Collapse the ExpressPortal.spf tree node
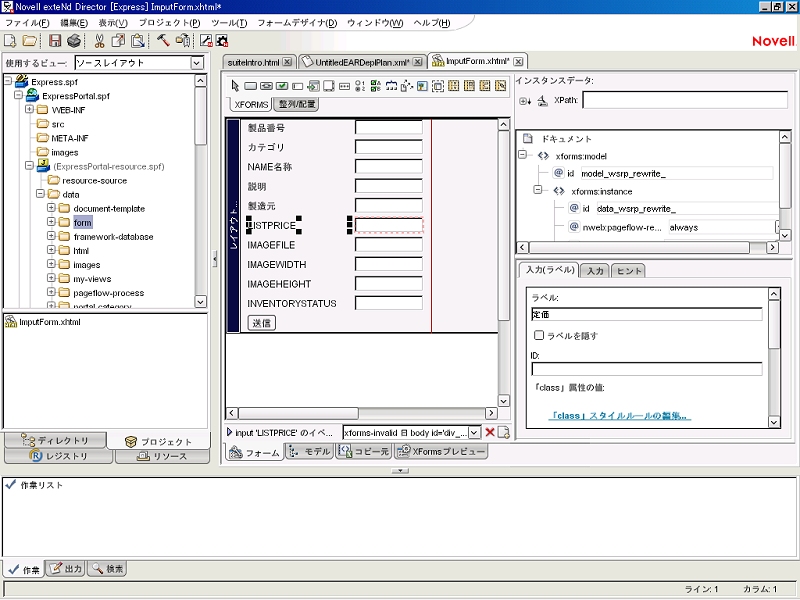The width and height of the screenshot is (800, 600). point(18,95)
